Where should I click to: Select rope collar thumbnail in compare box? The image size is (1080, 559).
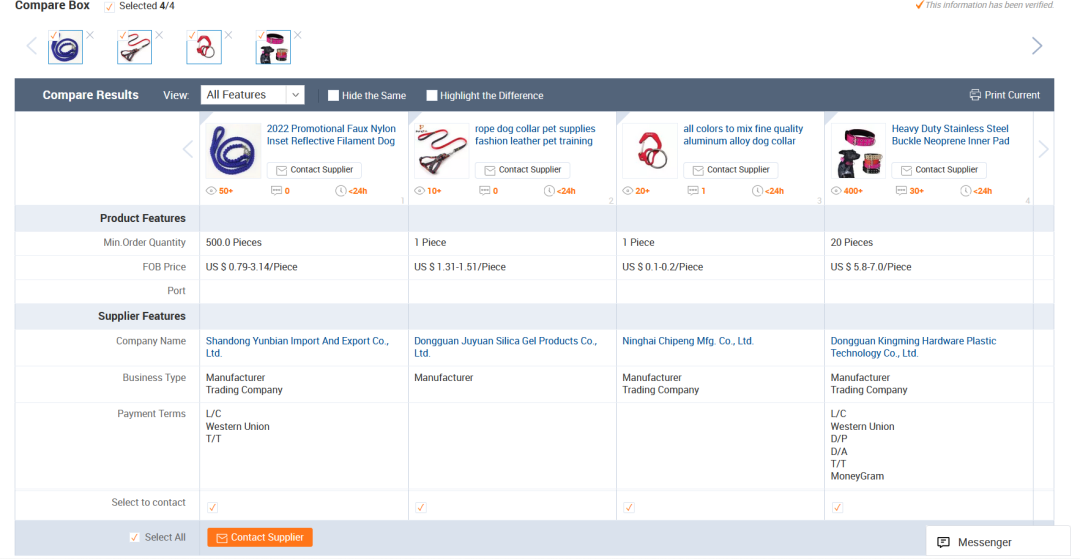(x=135, y=48)
